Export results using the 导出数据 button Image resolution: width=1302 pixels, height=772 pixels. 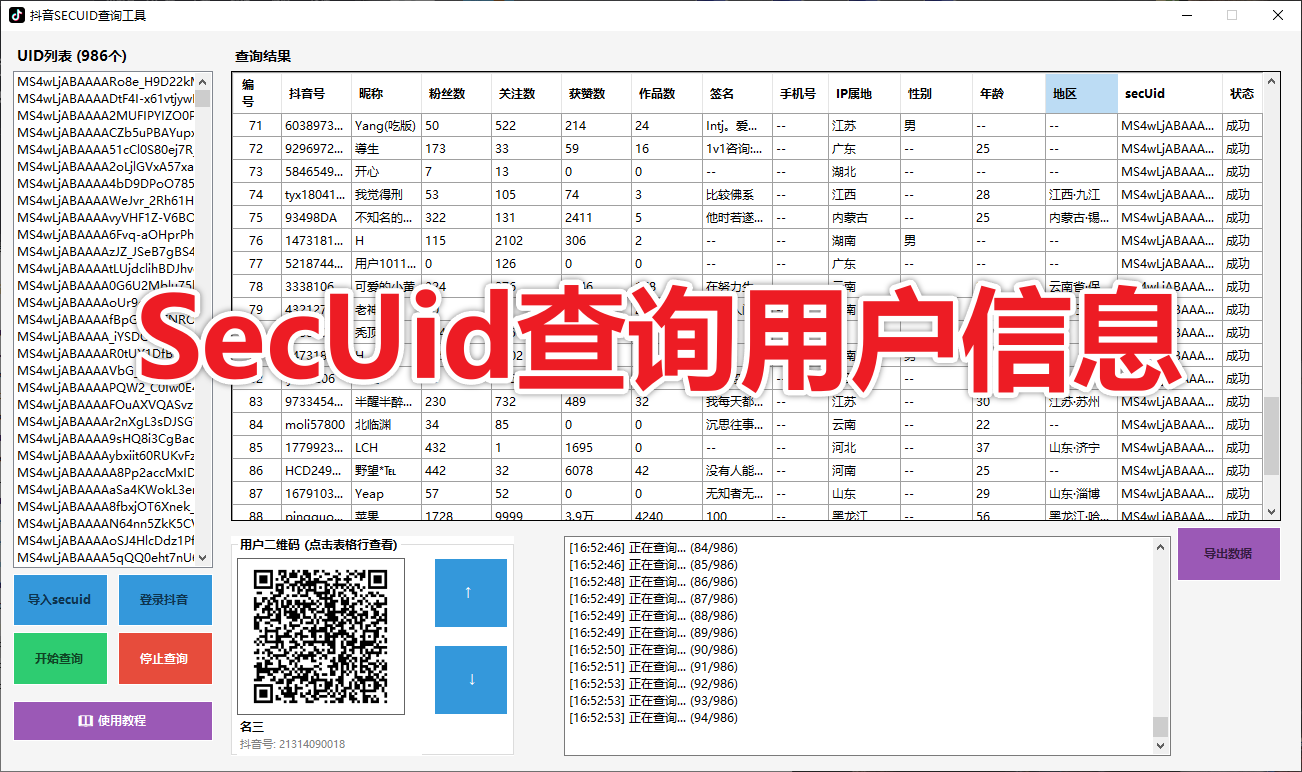coord(1228,553)
